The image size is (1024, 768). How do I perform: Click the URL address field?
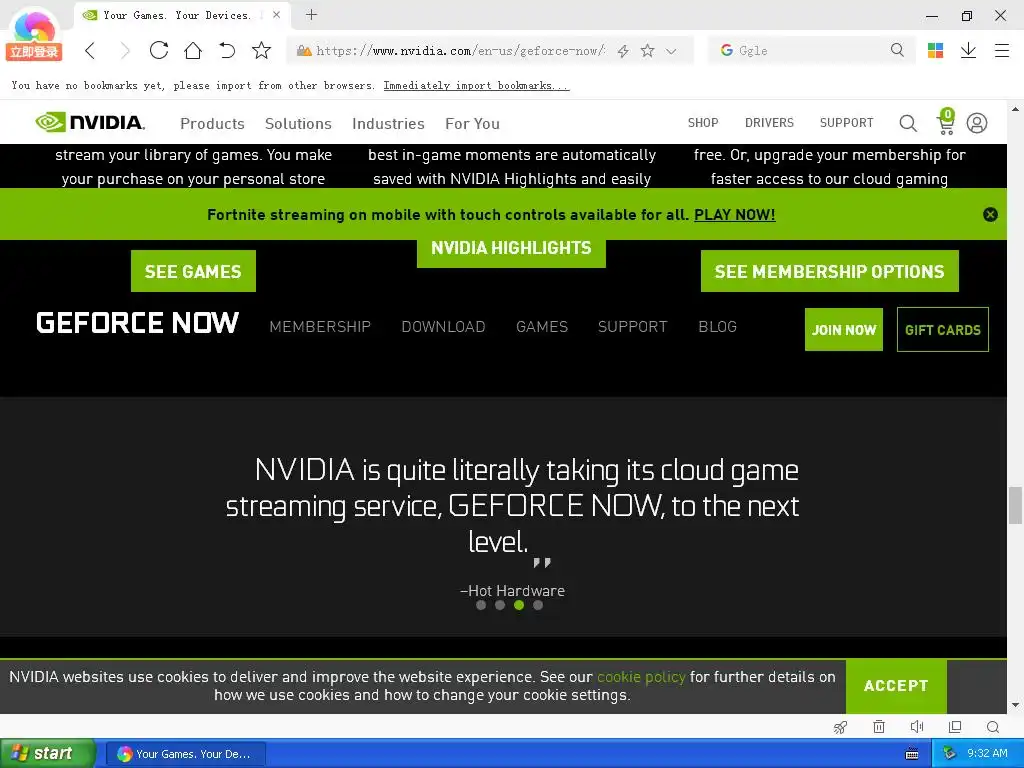coord(460,51)
